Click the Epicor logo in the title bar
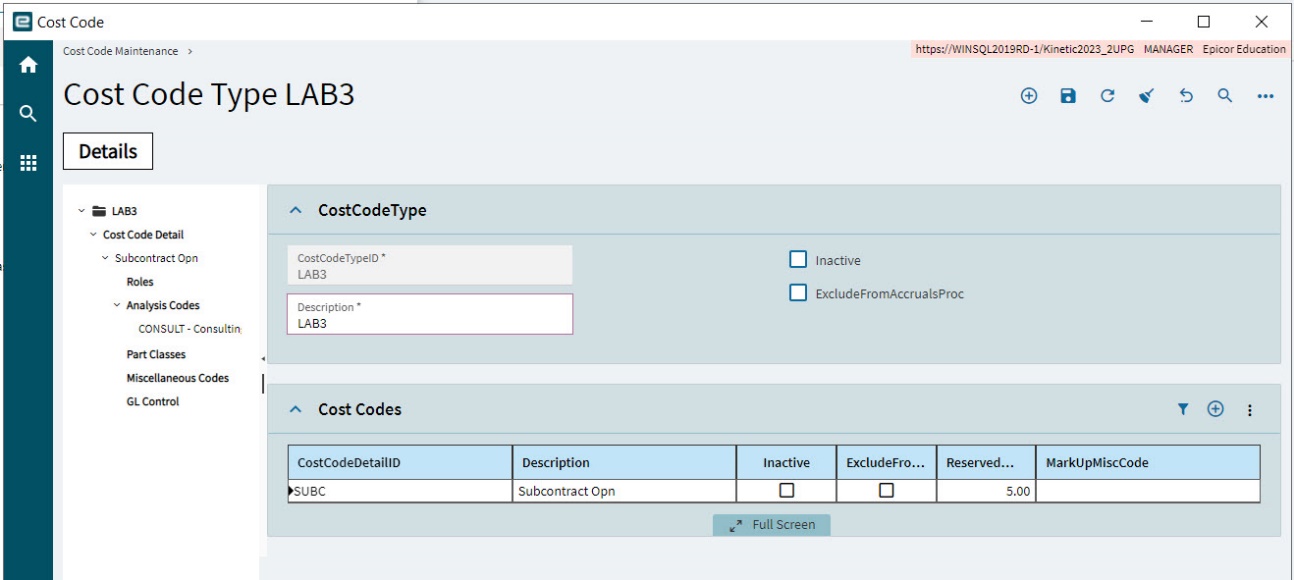The image size is (1294, 580). click(22, 21)
